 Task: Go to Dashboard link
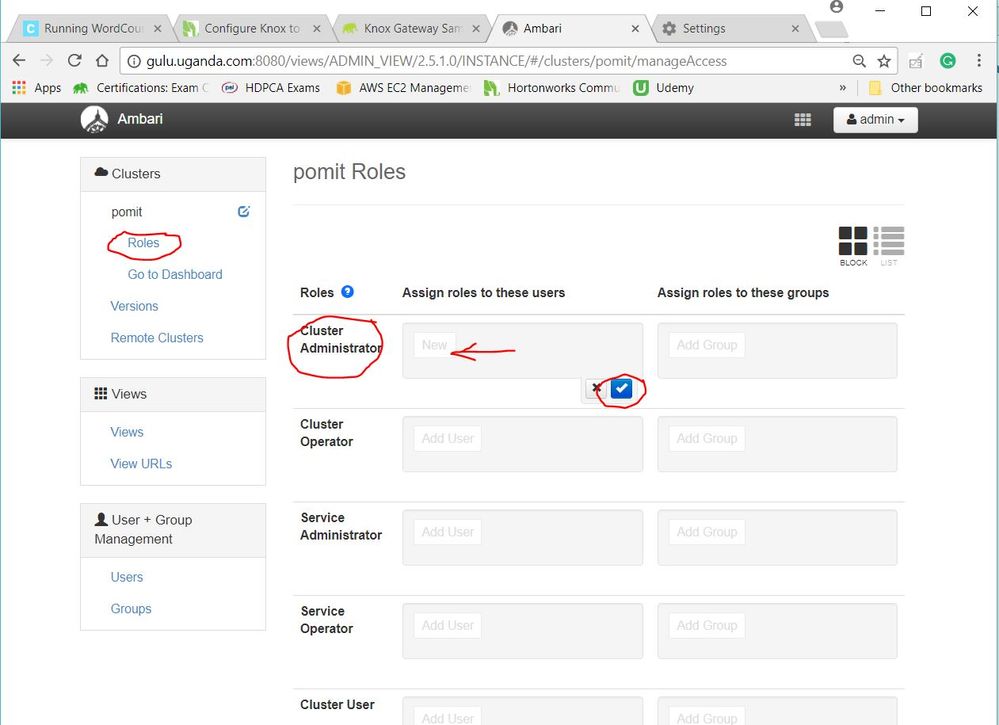click(x=175, y=275)
